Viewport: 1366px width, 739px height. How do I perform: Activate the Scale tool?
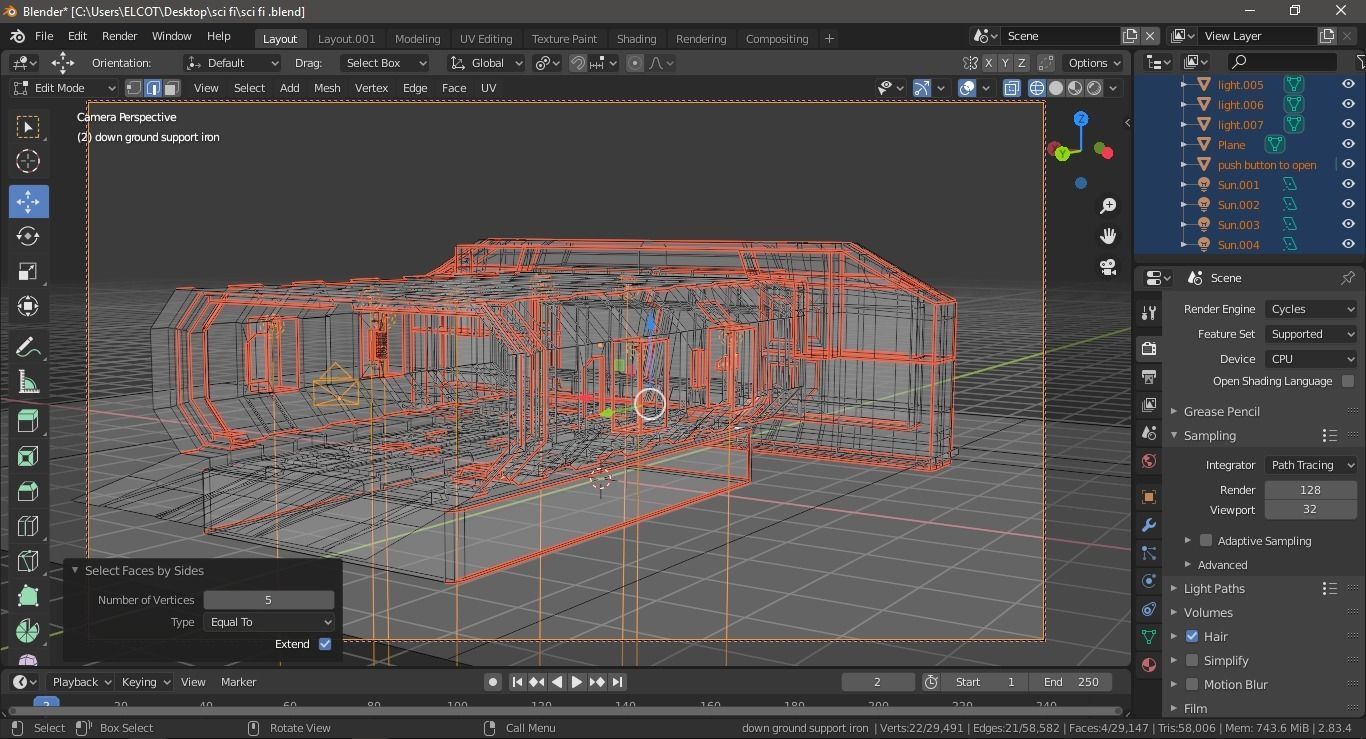[x=28, y=271]
